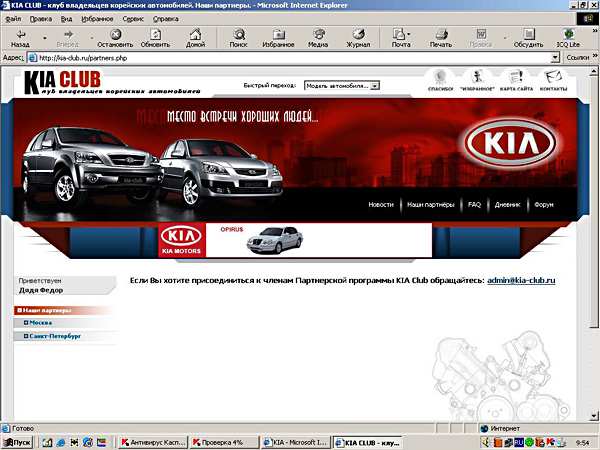The width and height of the screenshot is (600, 450).
Task: Open Favorites (Избранное) toolbar icon
Action: pyautogui.click(x=277, y=38)
